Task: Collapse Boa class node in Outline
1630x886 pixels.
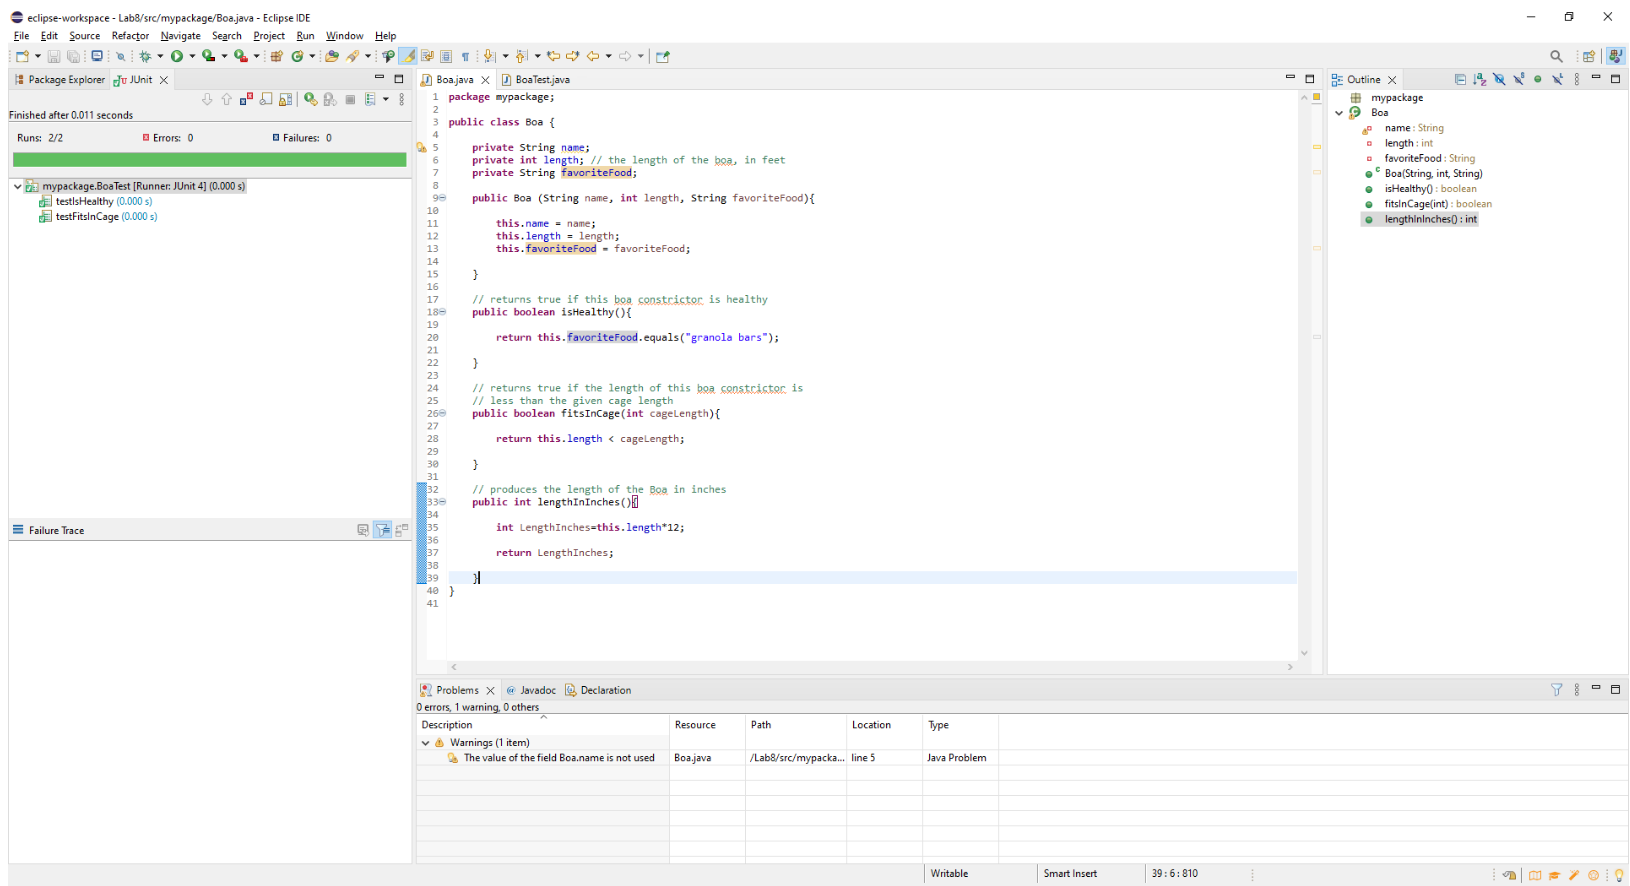Action: point(1339,113)
